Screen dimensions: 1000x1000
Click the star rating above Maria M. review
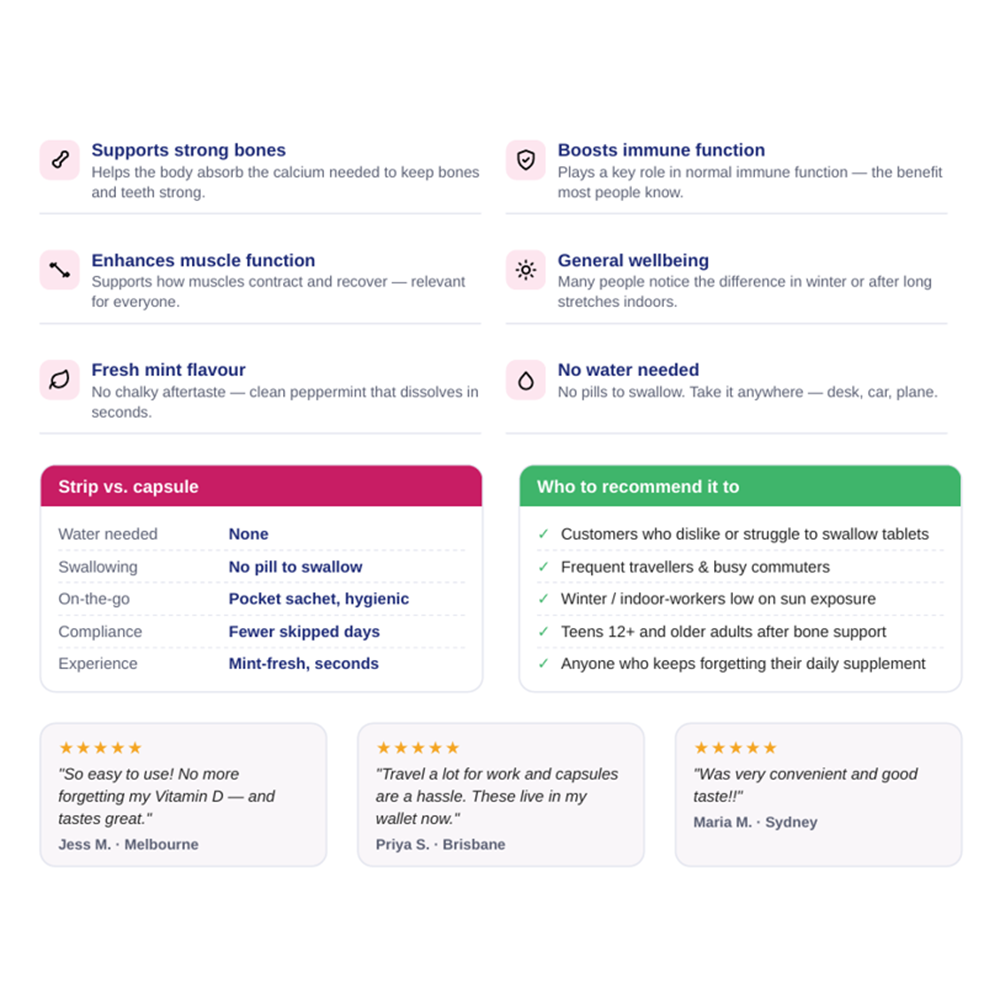(735, 747)
